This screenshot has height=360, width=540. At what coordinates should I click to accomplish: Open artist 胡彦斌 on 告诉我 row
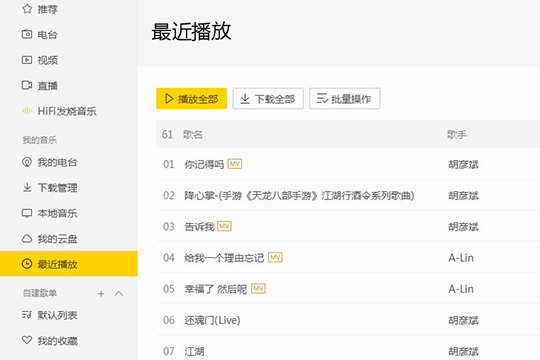click(463, 227)
